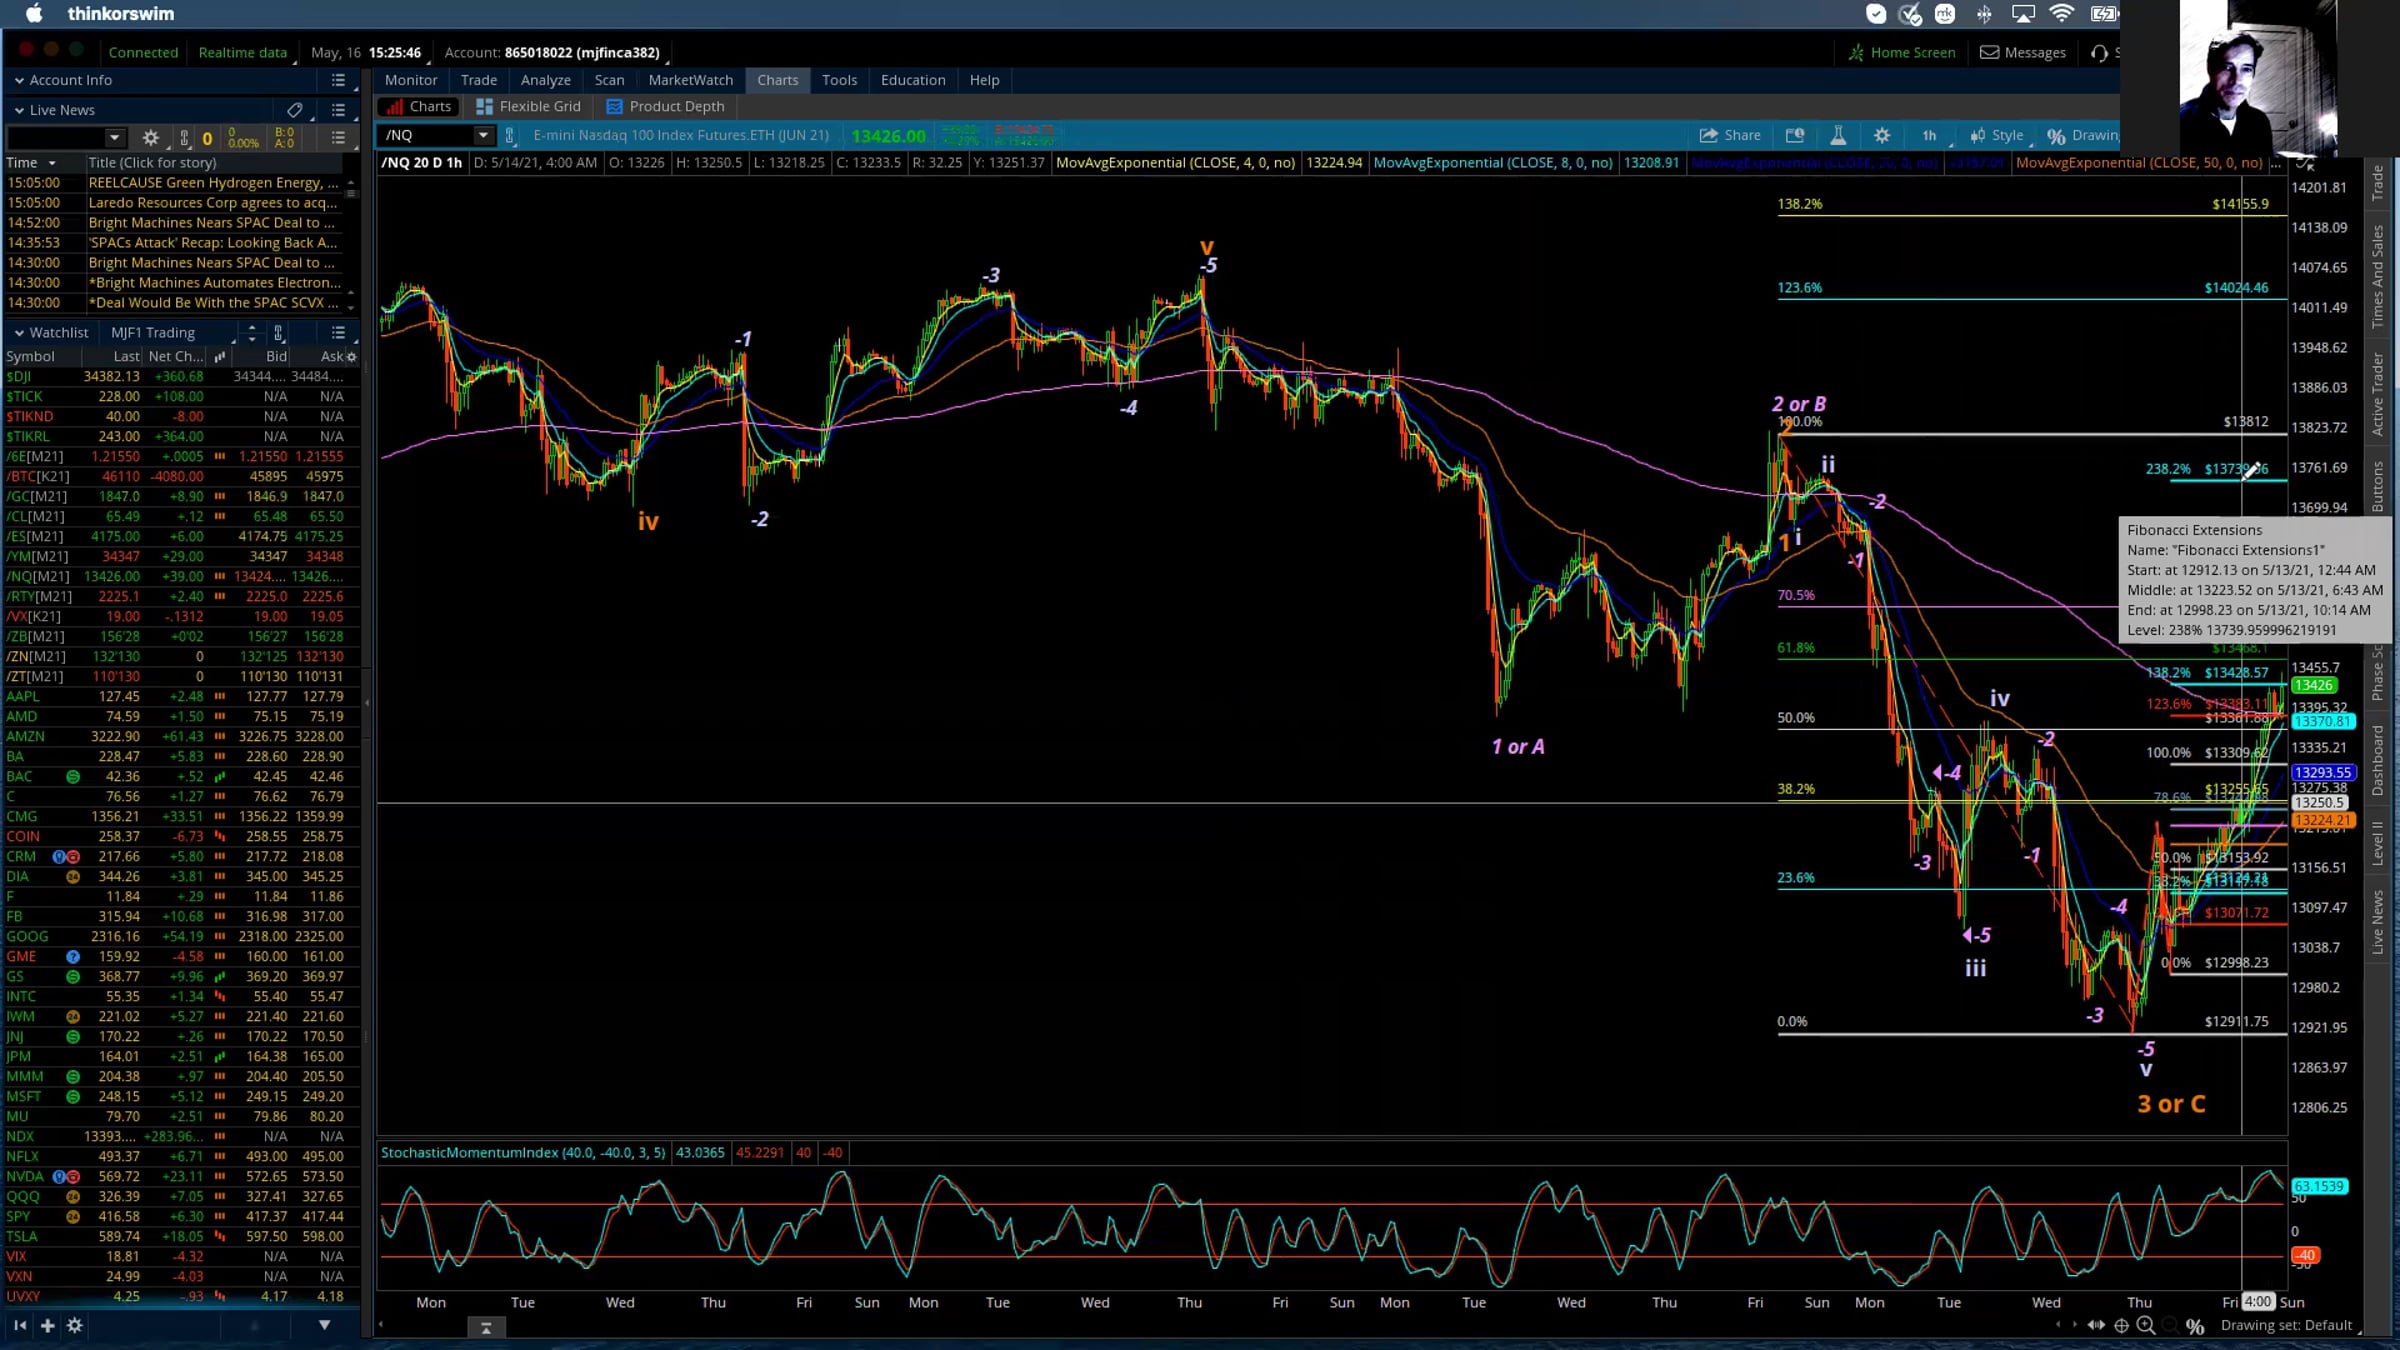Click the Live News tag filter icon

point(294,110)
